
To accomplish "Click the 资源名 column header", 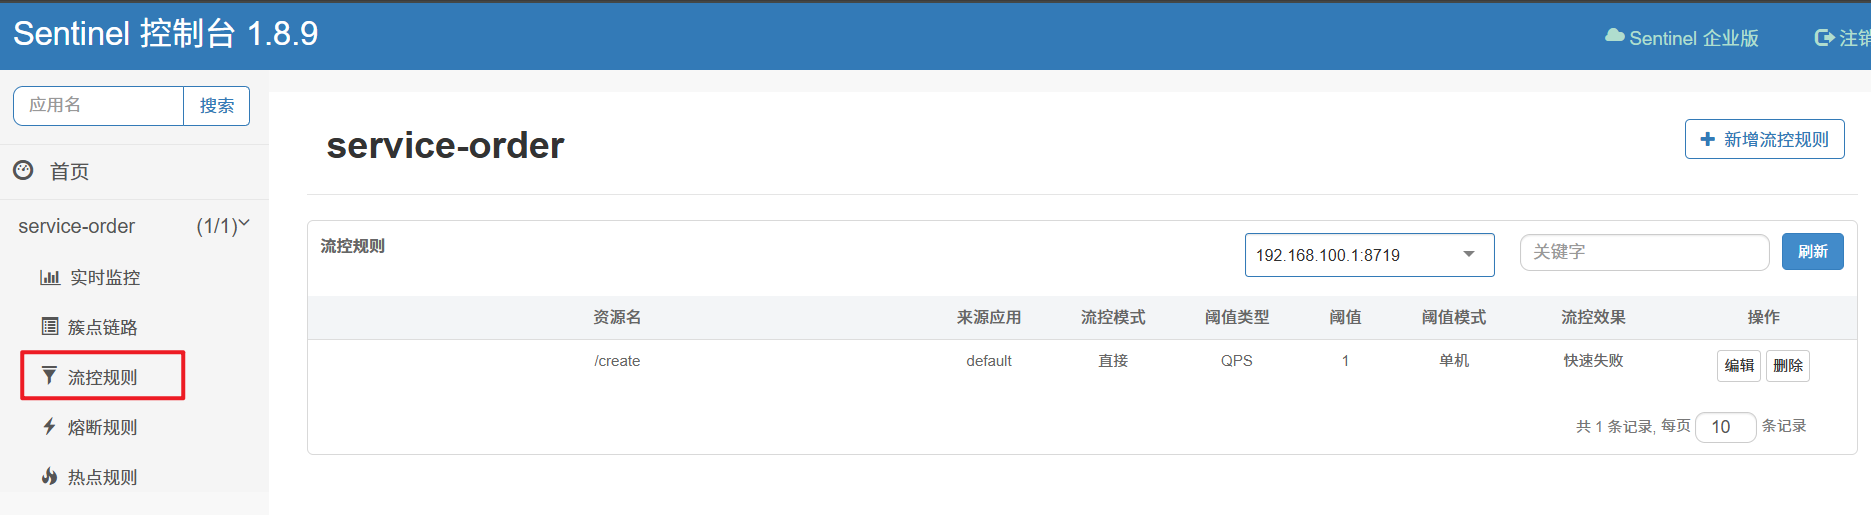I will tap(617, 317).
